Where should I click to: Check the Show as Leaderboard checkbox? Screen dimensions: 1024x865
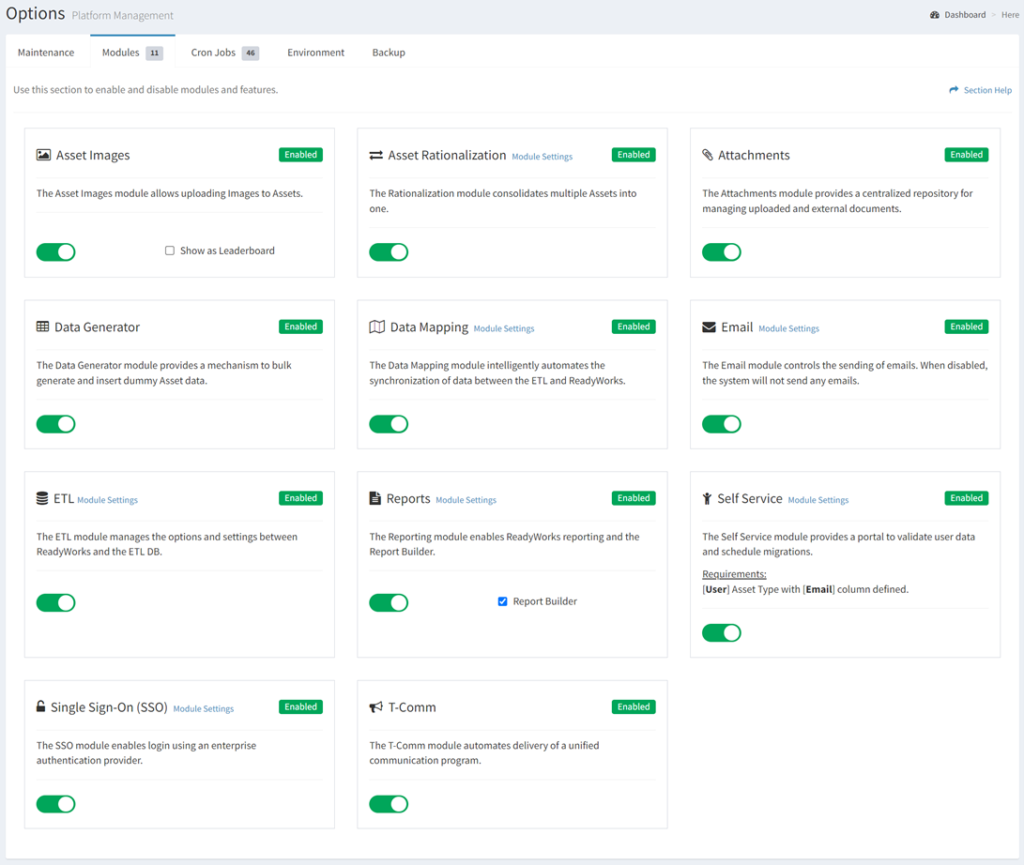click(x=170, y=251)
